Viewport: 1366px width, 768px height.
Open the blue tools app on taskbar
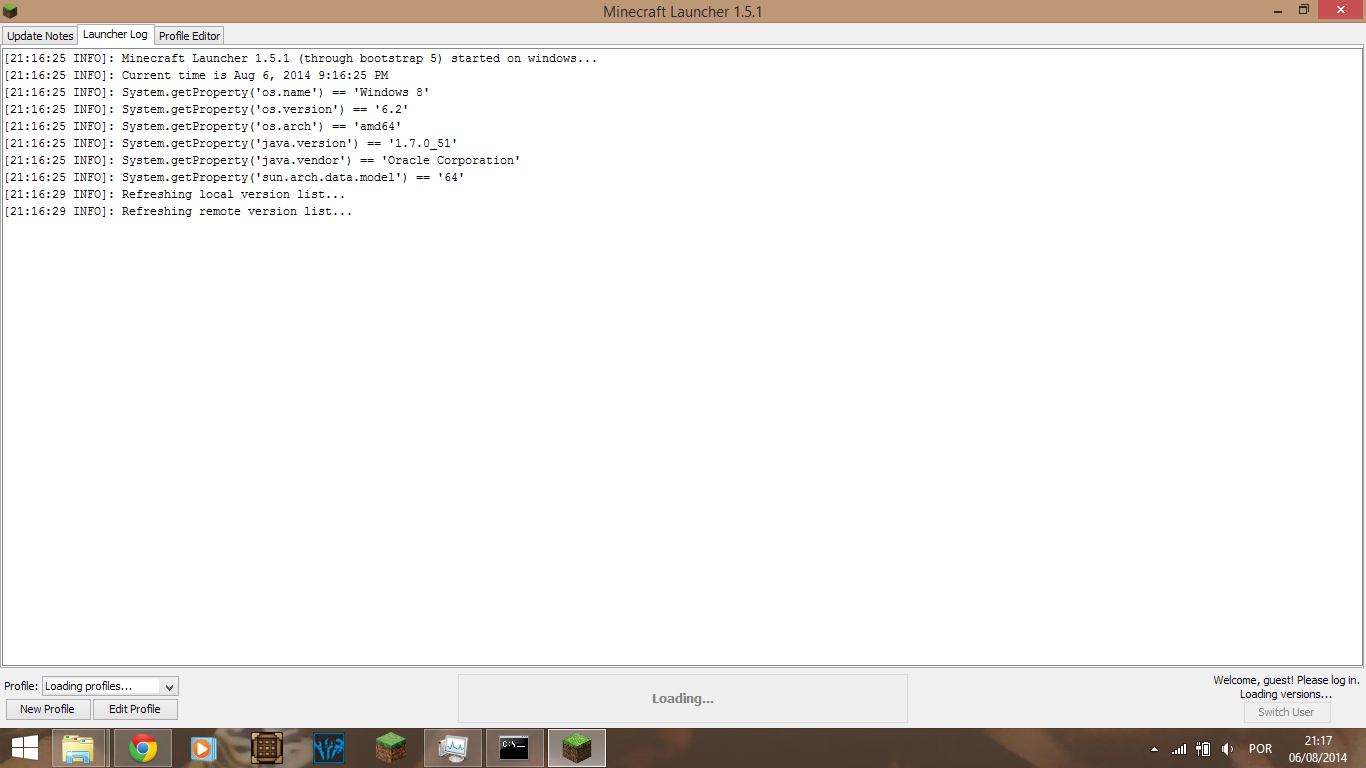[329, 748]
